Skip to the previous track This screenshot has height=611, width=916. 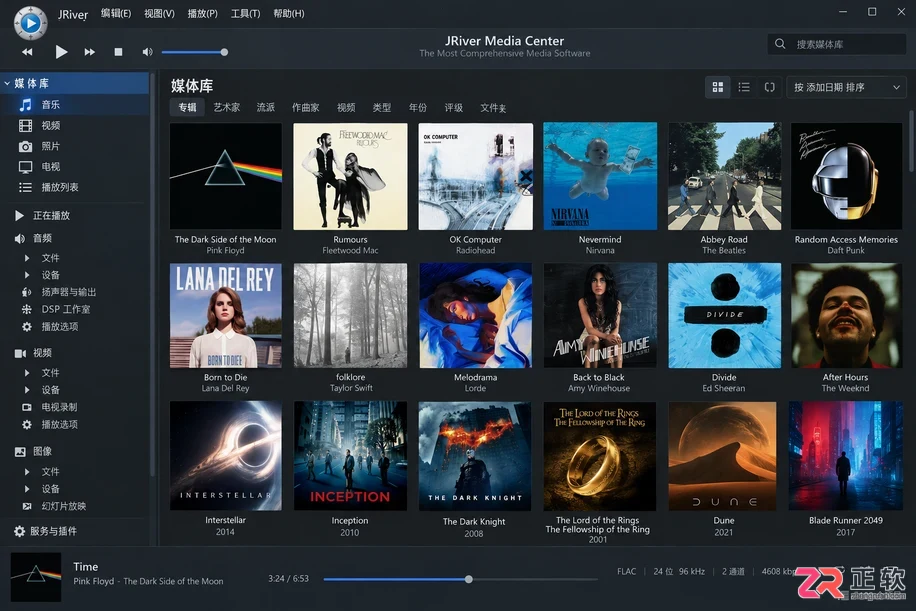point(27,52)
